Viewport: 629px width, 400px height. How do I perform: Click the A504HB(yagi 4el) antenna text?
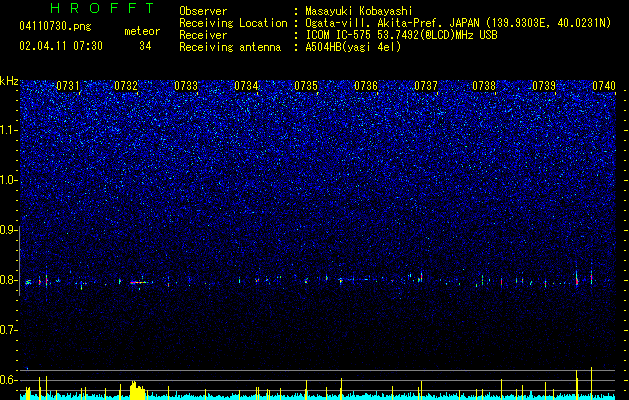pyautogui.click(x=353, y=47)
